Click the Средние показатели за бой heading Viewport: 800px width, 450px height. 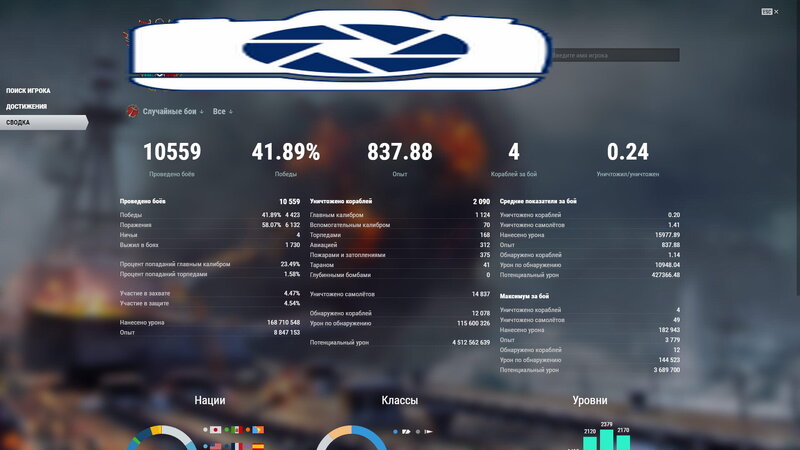pos(538,201)
